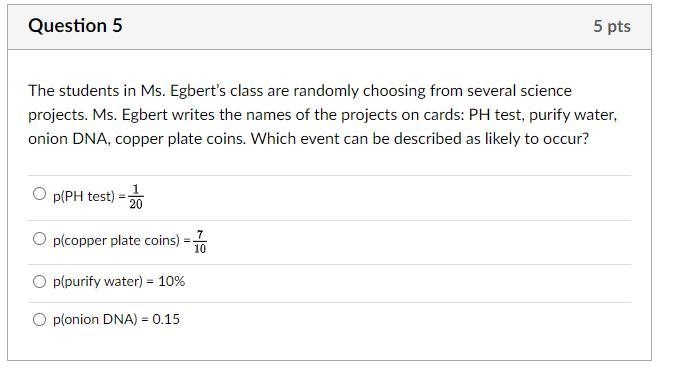Viewport: 680px width, 368px height.
Task: Click the "p(PH test) =" answer label
Action: pyautogui.click(x=89, y=196)
